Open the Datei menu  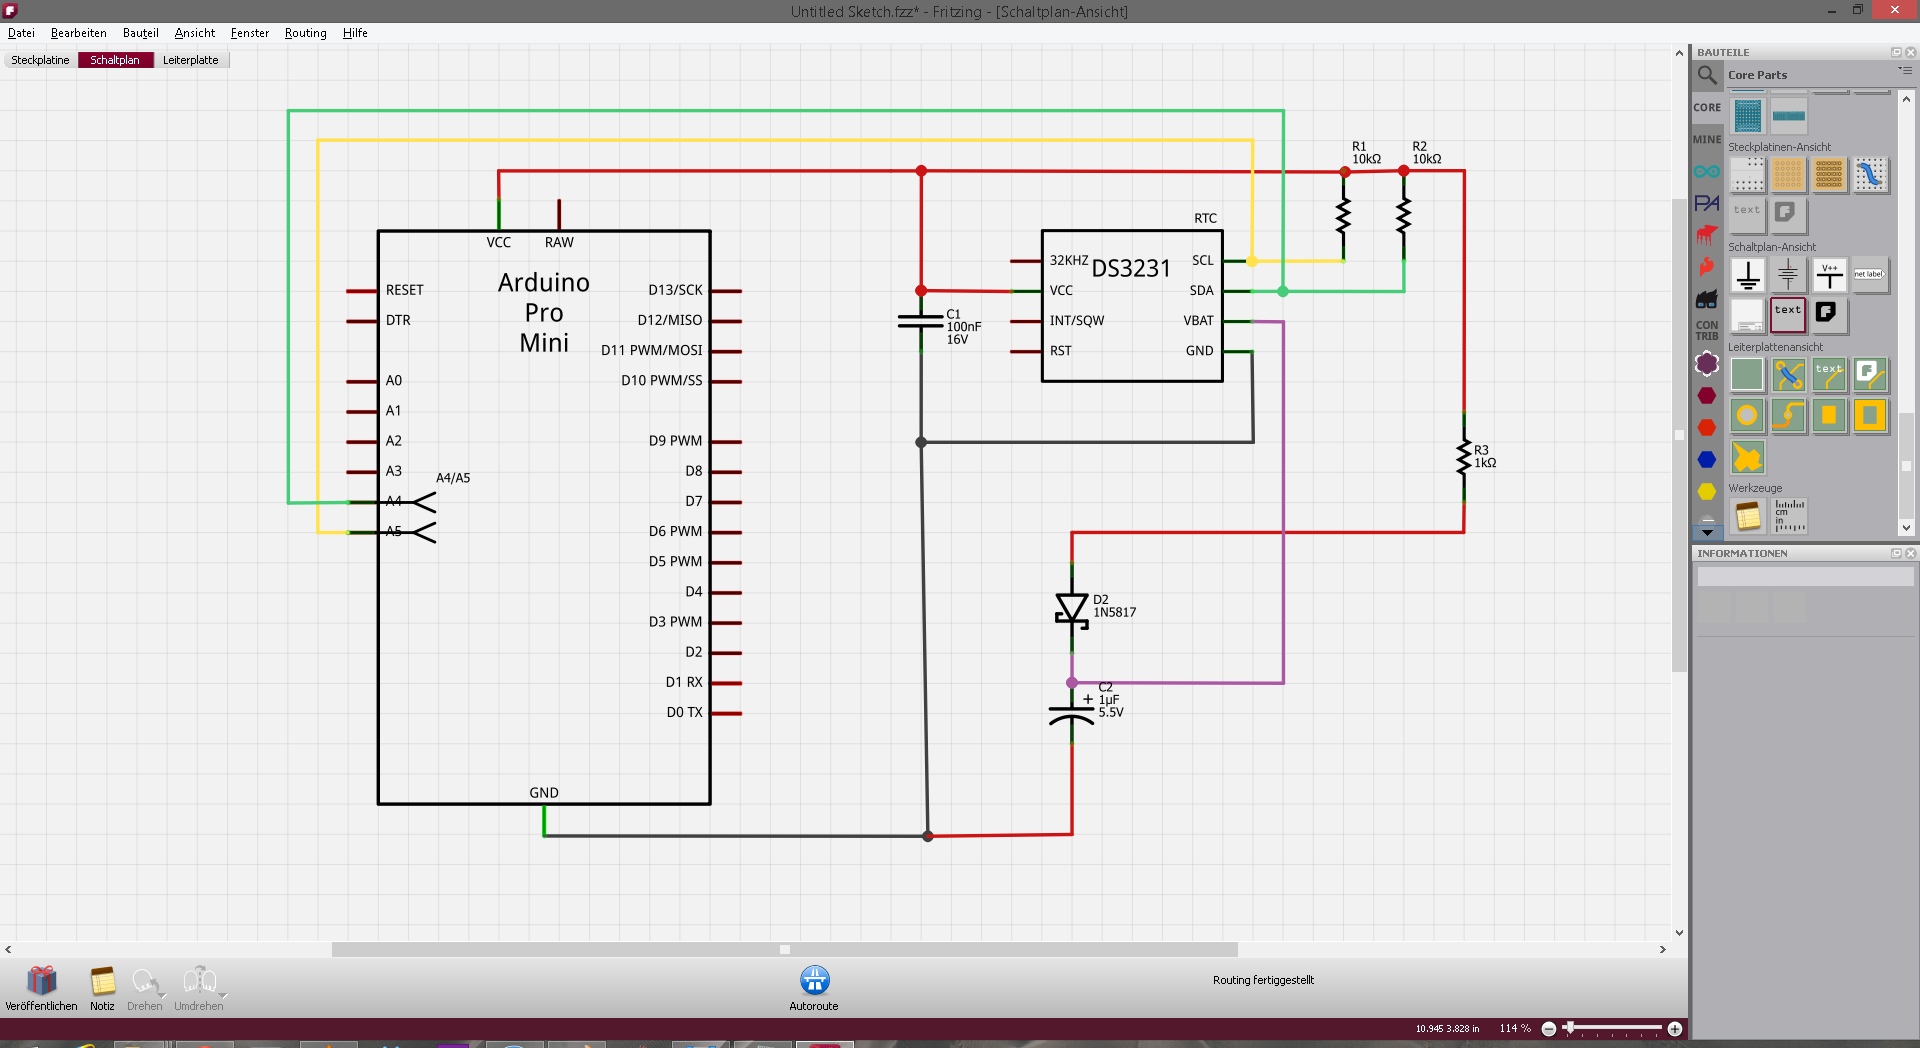click(x=21, y=33)
